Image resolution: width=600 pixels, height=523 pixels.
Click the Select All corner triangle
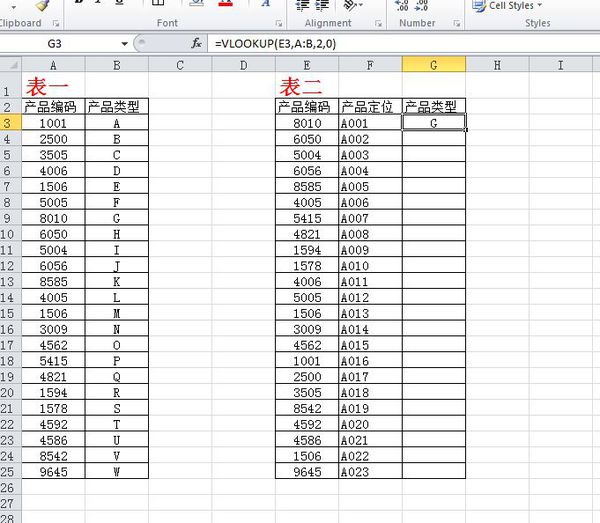tap(11, 65)
